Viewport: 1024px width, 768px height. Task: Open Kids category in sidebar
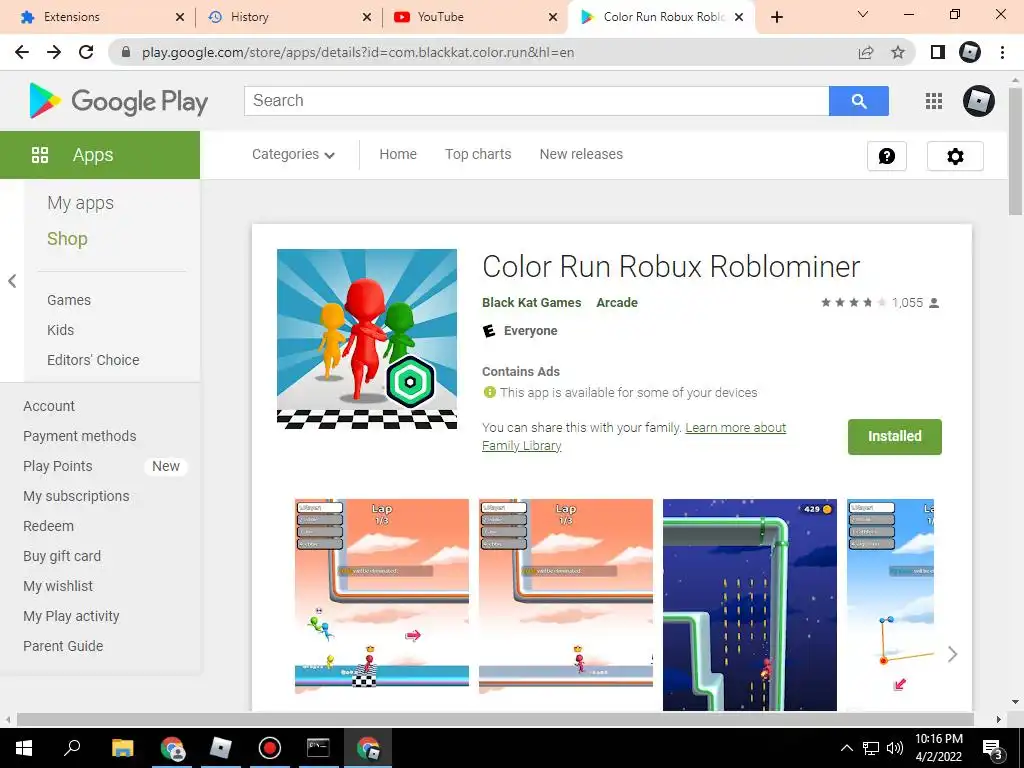coord(60,330)
